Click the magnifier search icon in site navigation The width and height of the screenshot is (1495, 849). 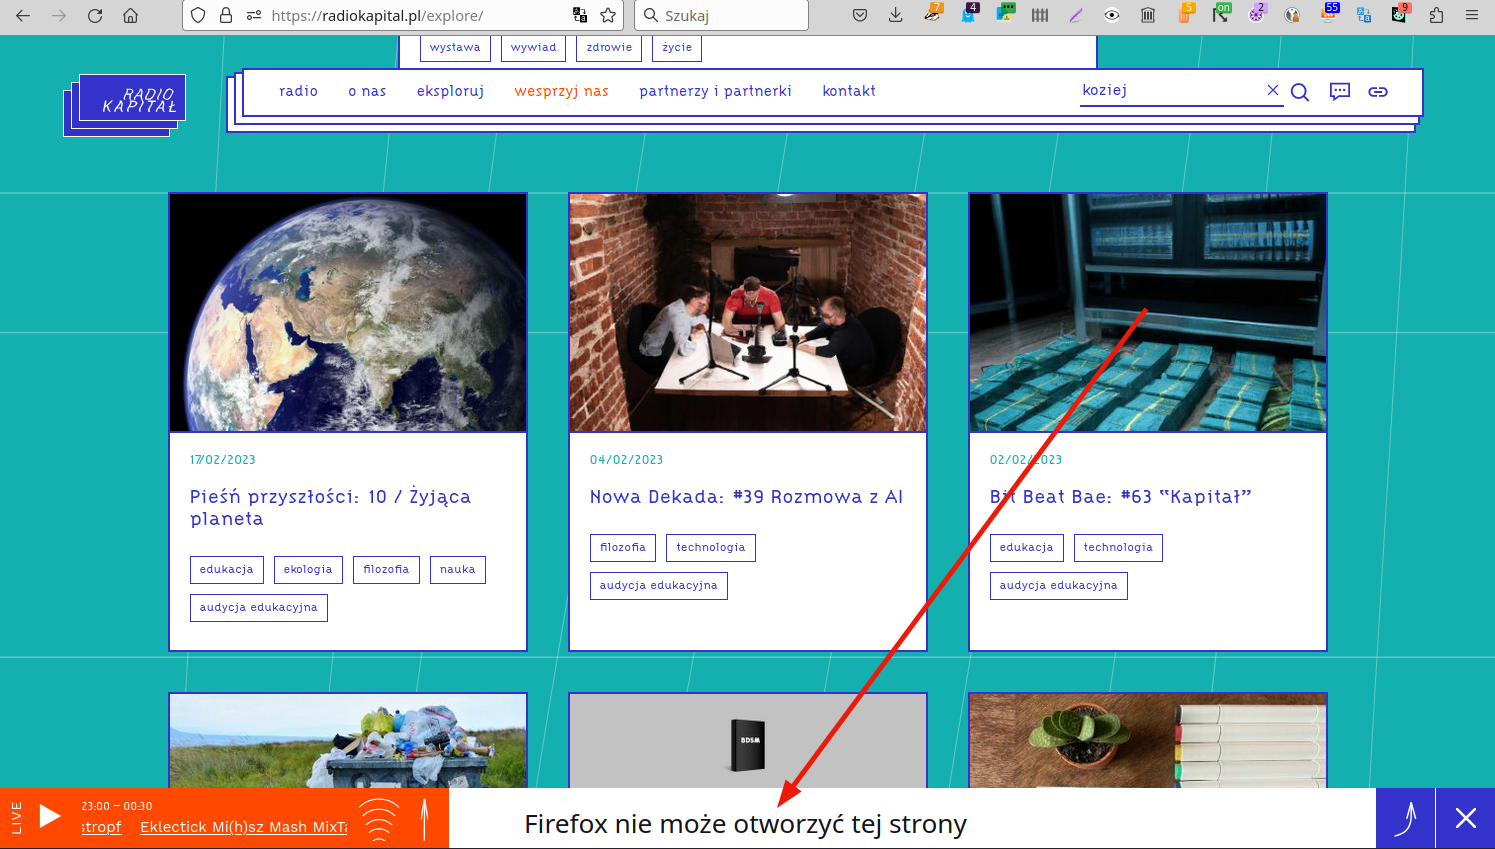click(x=1299, y=92)
